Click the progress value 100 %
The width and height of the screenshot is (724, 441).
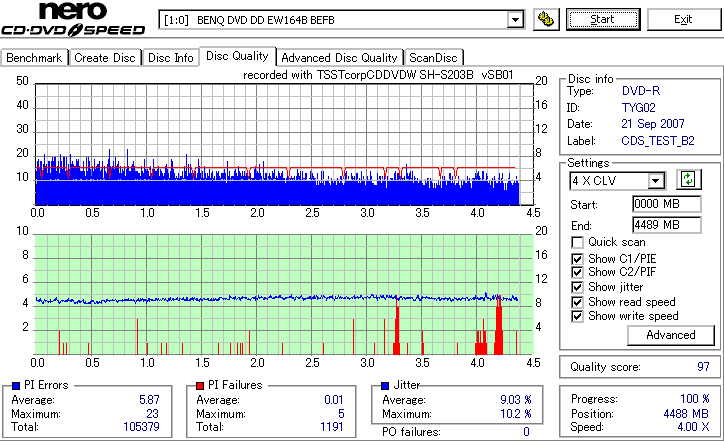pos(695,399)
